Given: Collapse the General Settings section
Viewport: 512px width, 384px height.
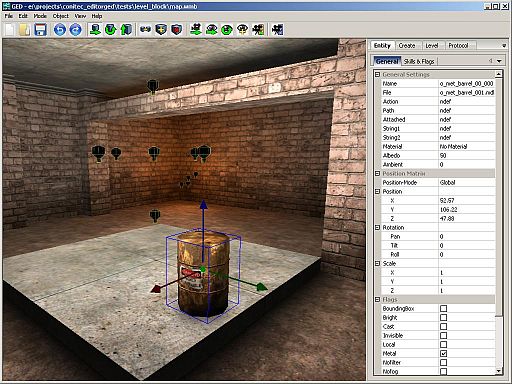Looking at the screenshot, I should (x=377, y=74).
